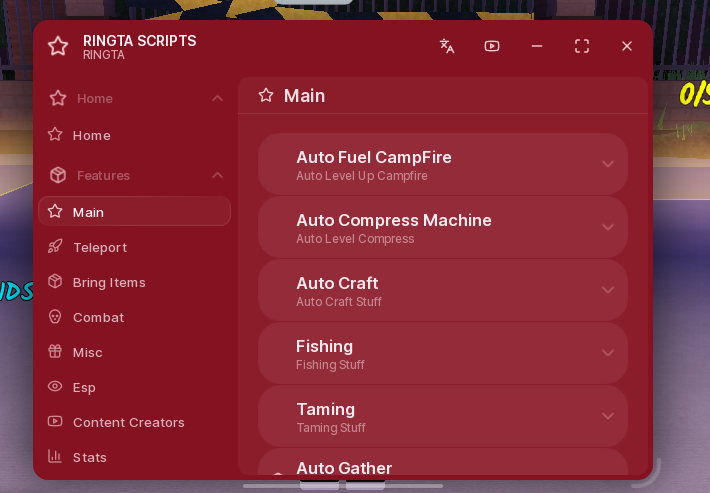Click the Taming Stuff subtitle
The width and height of the screenshot is (710, 493).
pos(331,427)
